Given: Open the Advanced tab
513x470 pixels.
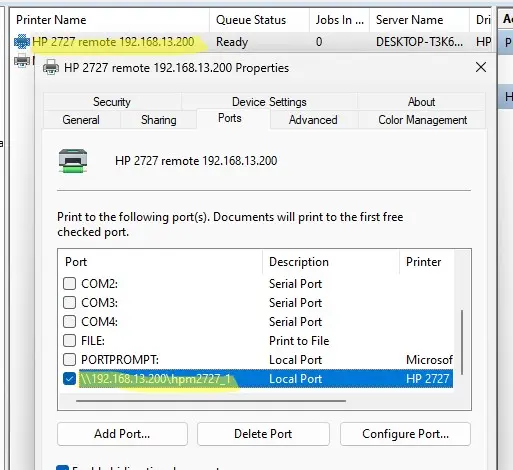Looking at the screenshot, I should click(313, 120).
